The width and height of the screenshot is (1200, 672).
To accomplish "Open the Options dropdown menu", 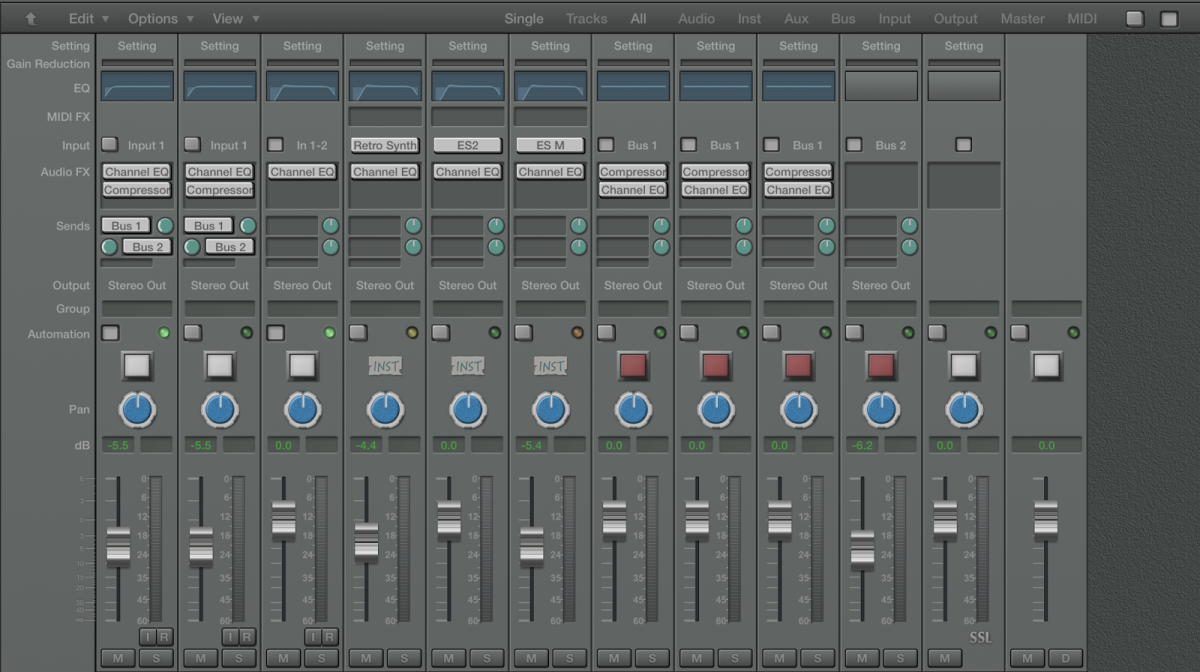I will pyautogui.click(x=161, y=18).
